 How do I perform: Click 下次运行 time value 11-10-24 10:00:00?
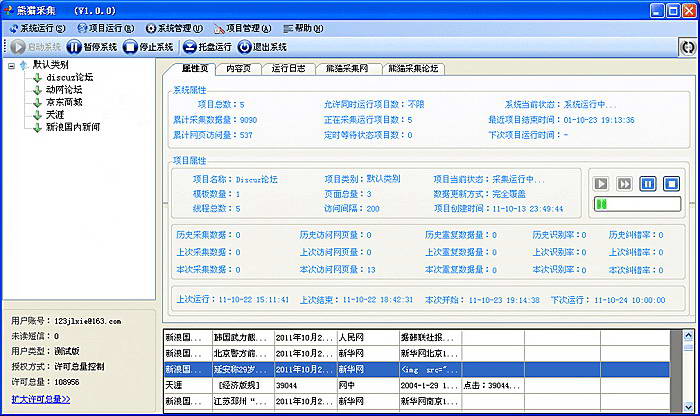[629, 300]
